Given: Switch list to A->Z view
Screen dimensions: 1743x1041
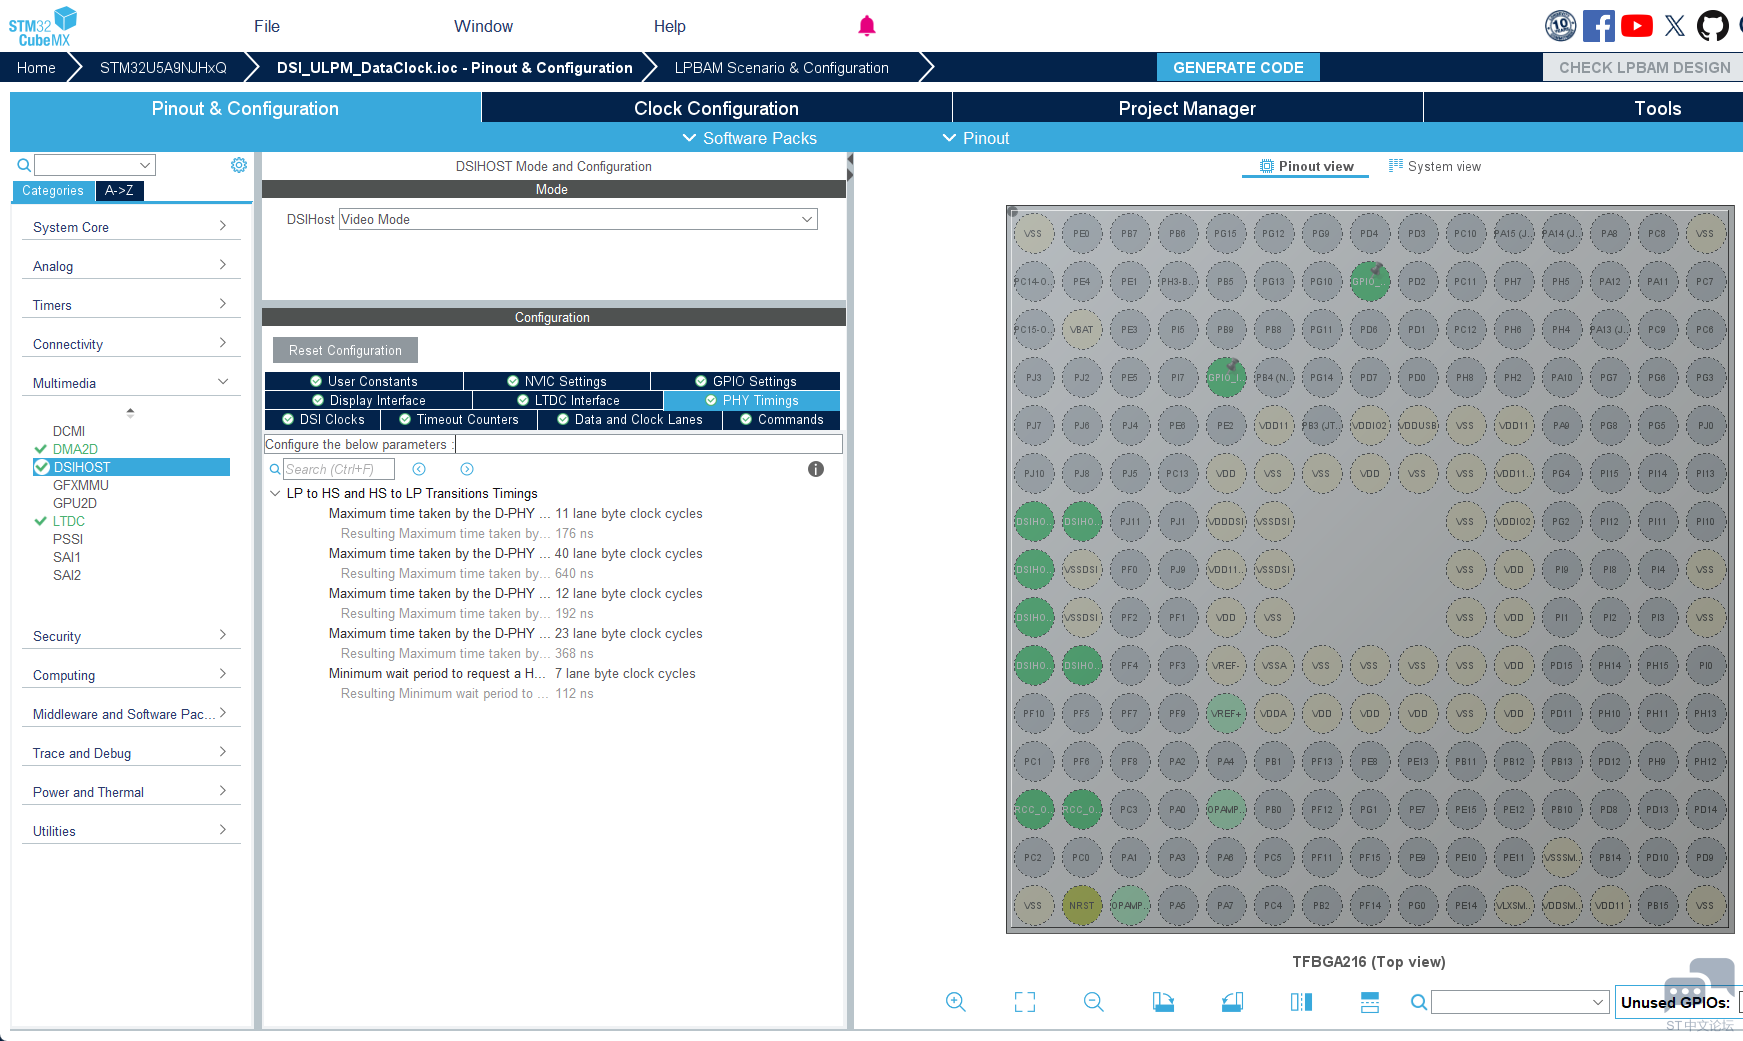Looking at the screenshot, I should click(x=119, y=191).
